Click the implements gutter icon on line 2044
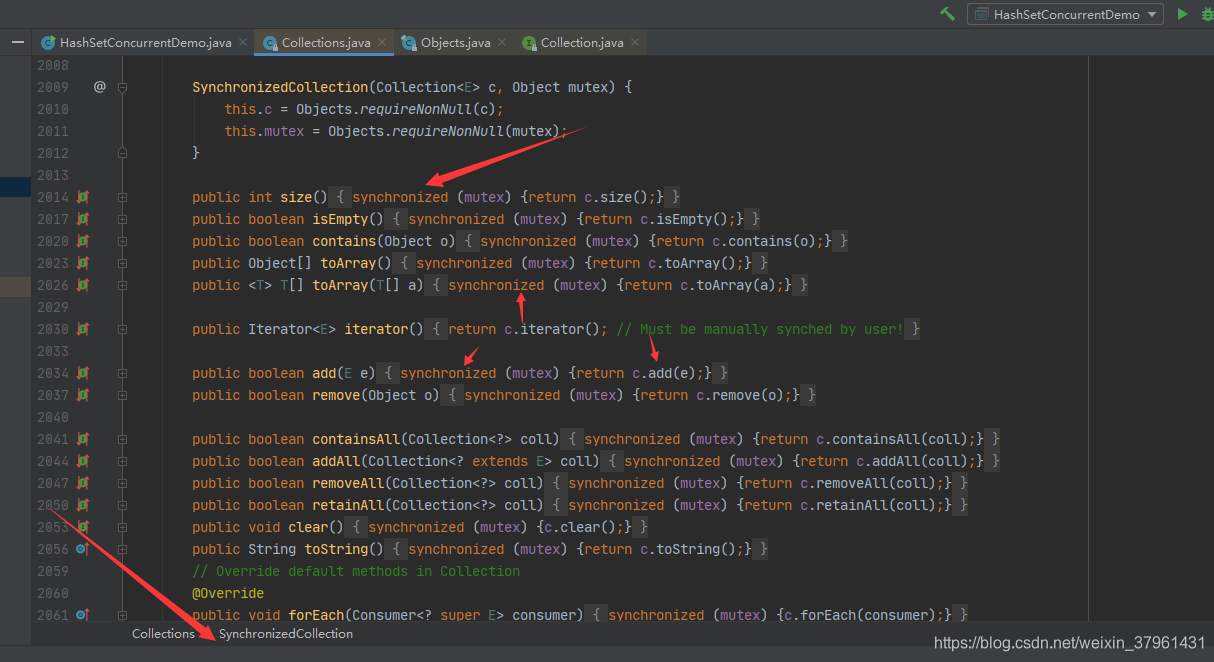Viewport: 1214px width, 662px height. point(82,461)
